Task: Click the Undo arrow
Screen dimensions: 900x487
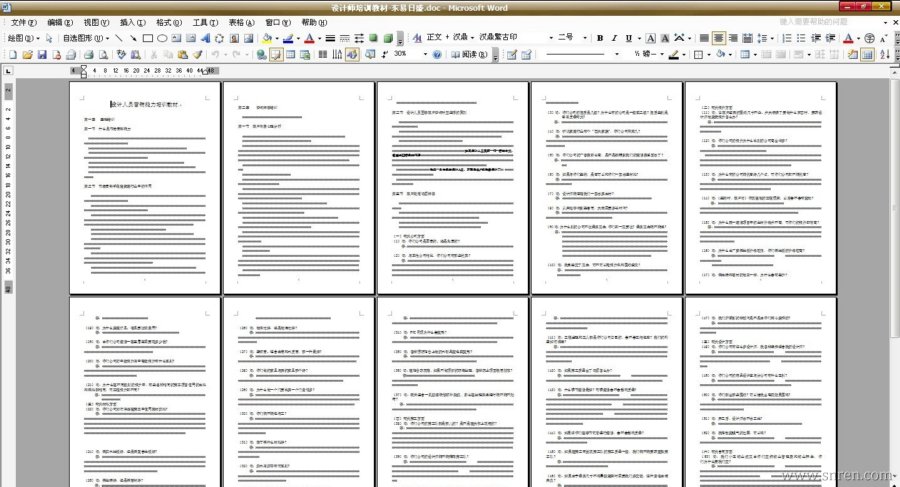Action: point(215,55)
